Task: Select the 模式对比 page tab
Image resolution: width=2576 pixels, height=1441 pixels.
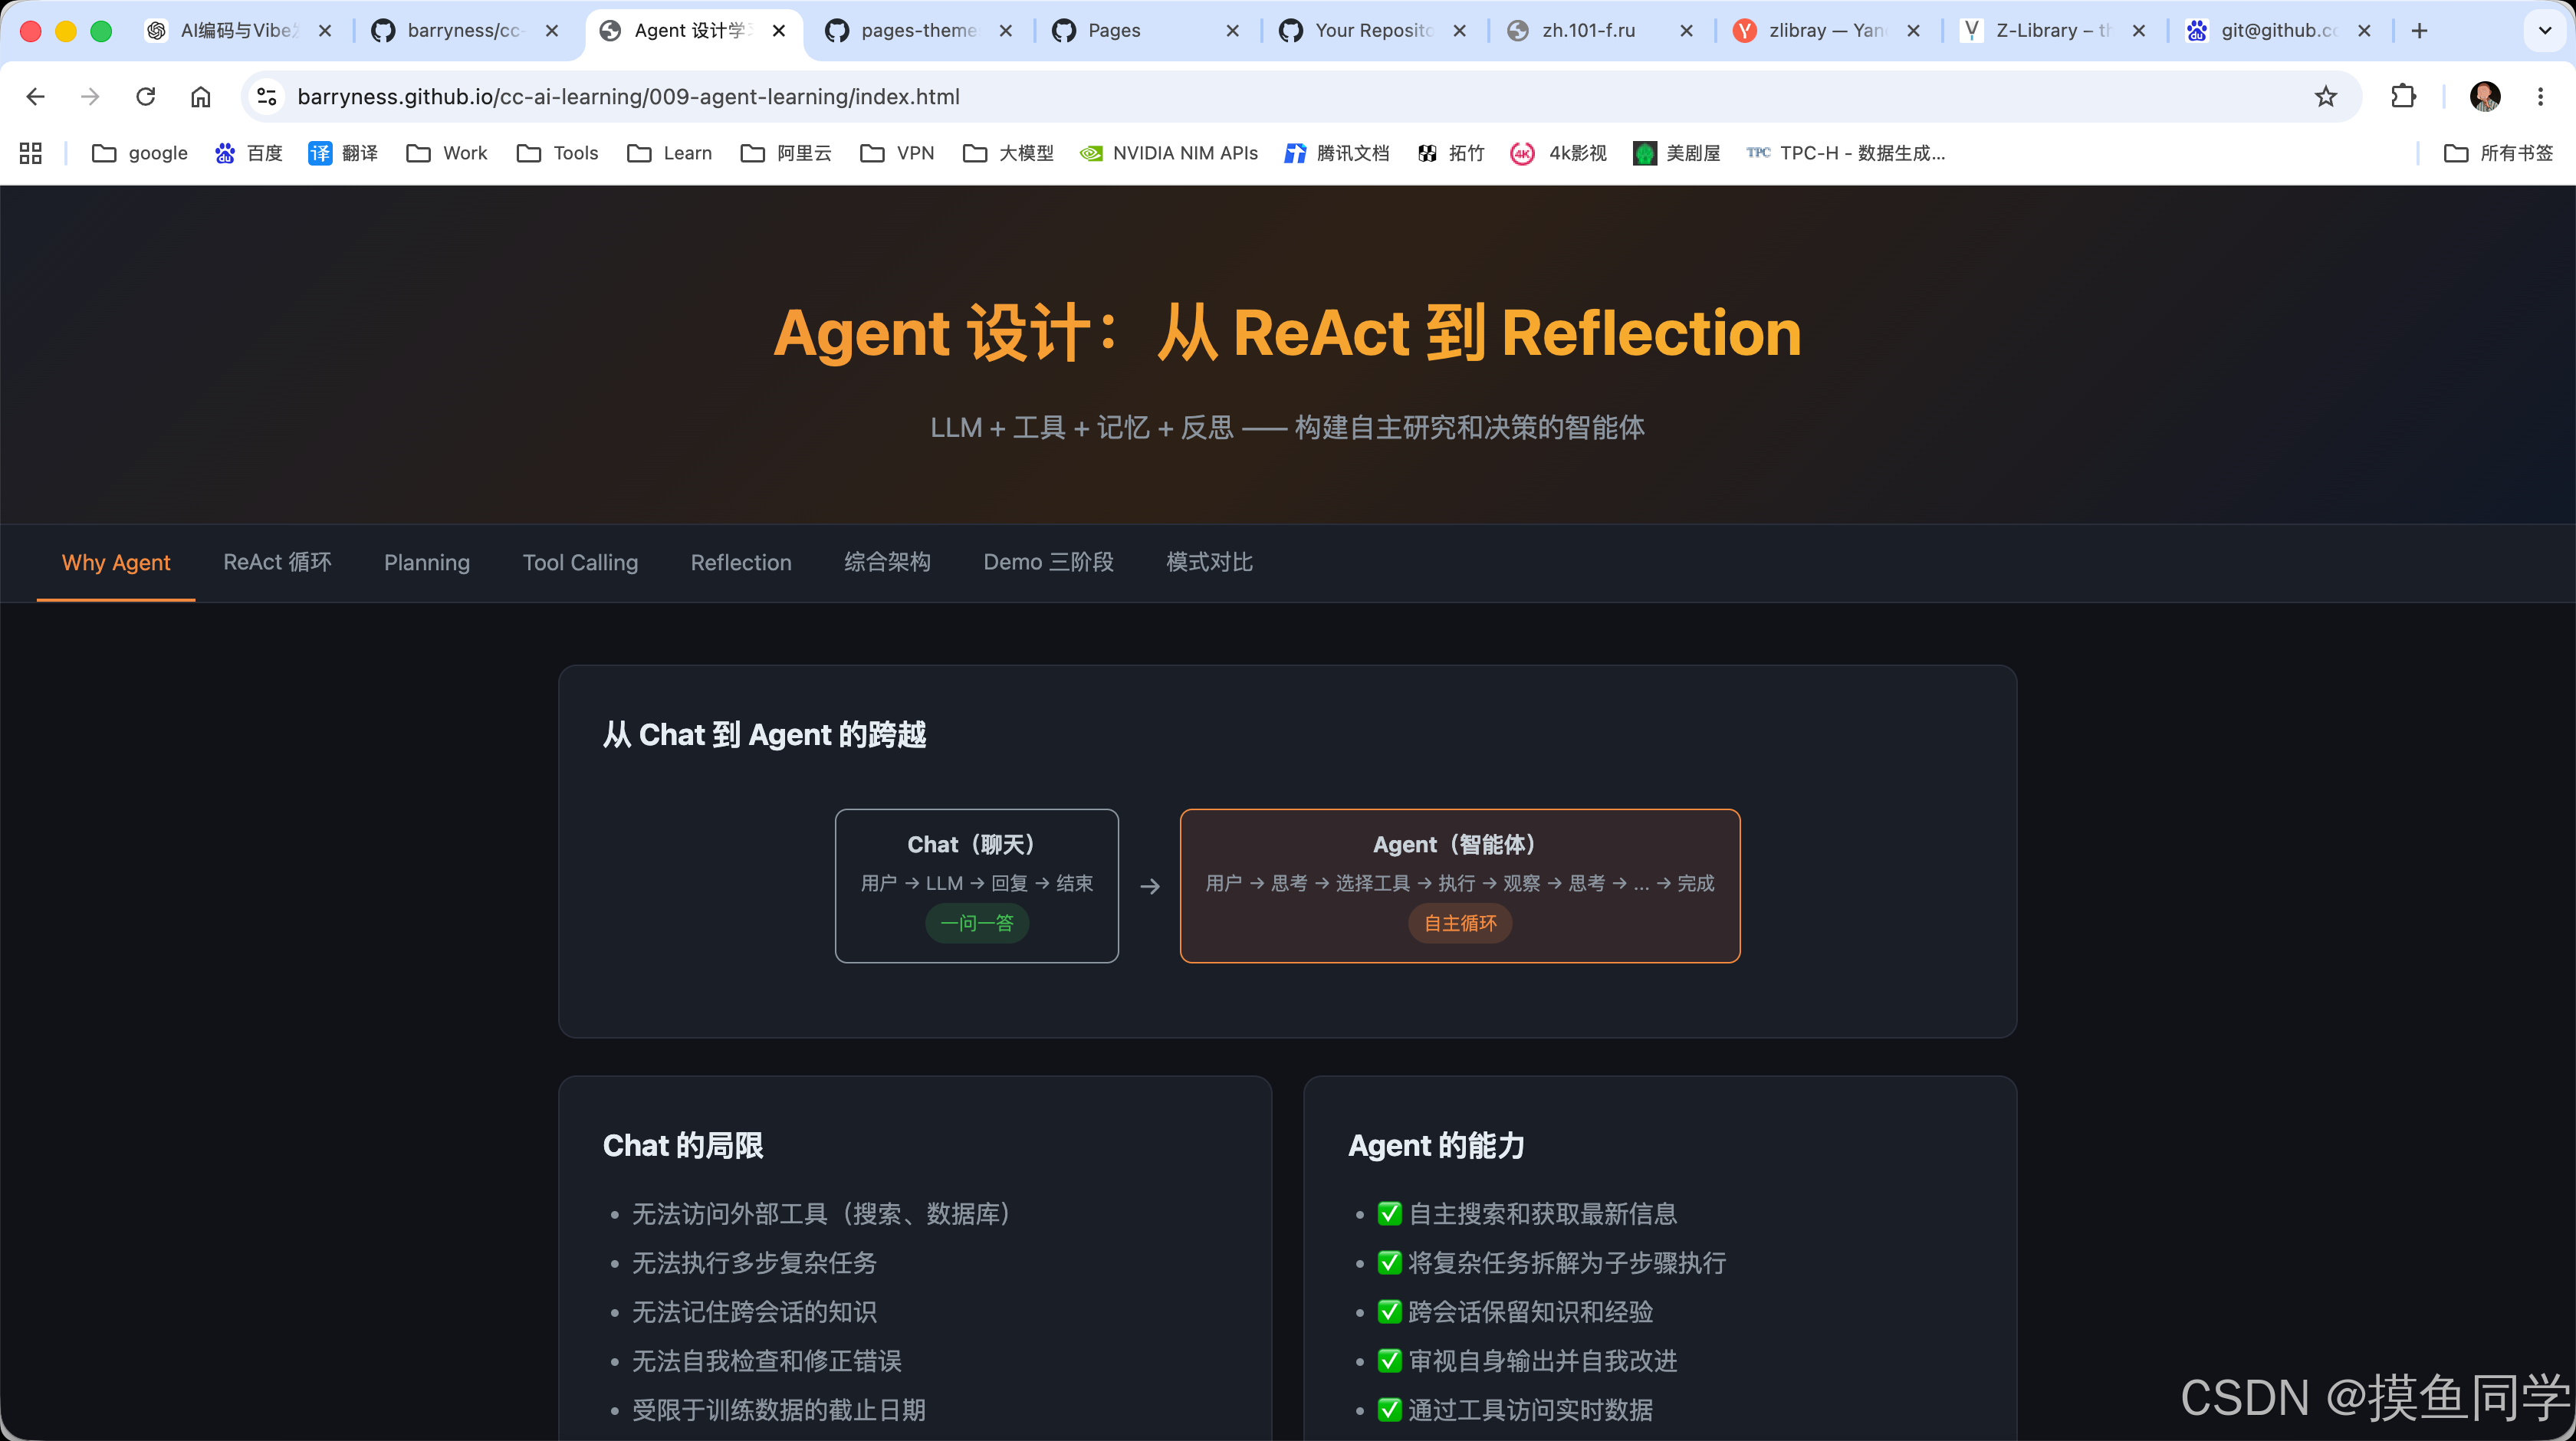Action: [x=1209, y=563]
